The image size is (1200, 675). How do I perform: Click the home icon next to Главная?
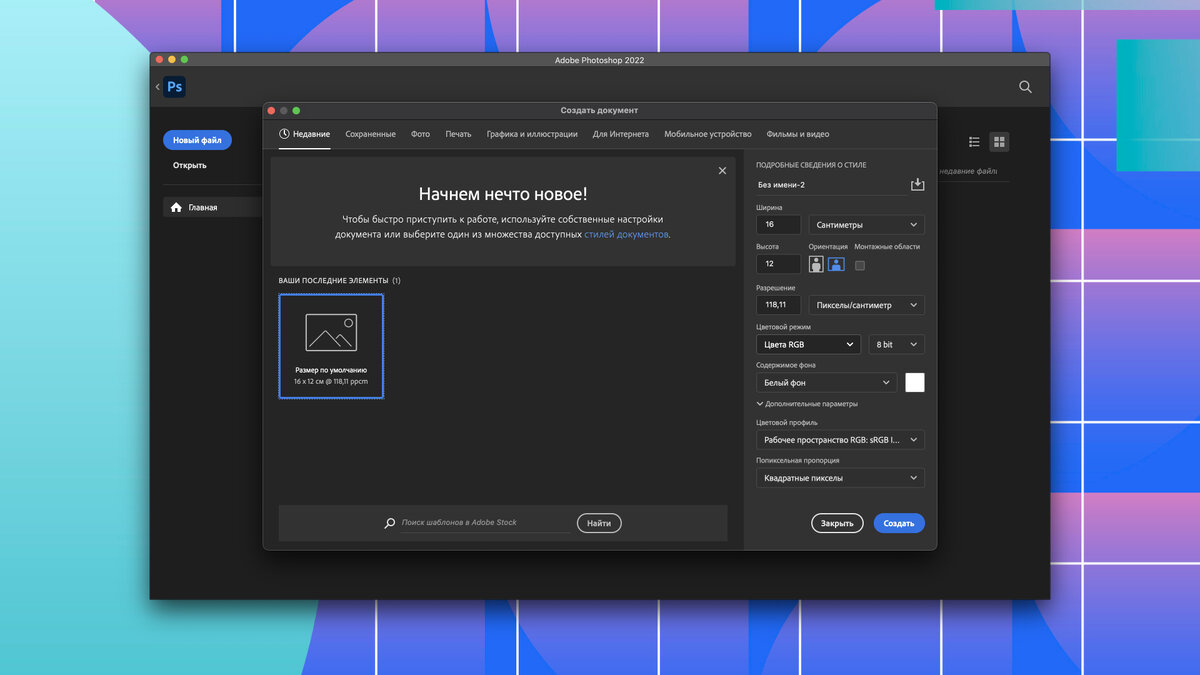[x=176, y=207]
